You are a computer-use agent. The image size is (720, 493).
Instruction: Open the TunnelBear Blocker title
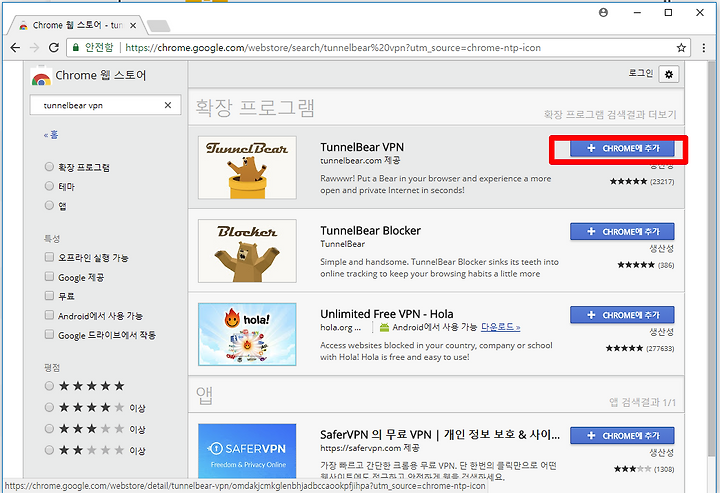pos(370,230)
